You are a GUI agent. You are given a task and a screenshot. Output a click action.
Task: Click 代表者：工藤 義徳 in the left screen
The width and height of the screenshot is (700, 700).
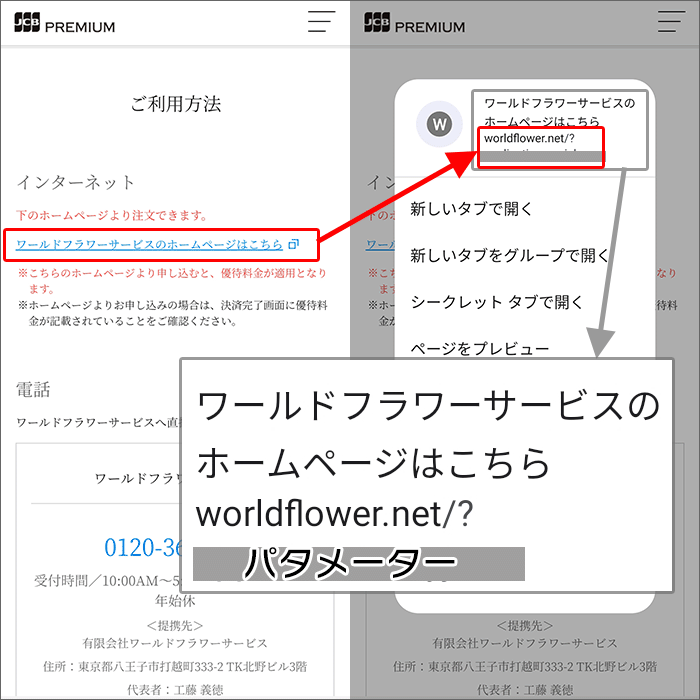tap(175, 690)
